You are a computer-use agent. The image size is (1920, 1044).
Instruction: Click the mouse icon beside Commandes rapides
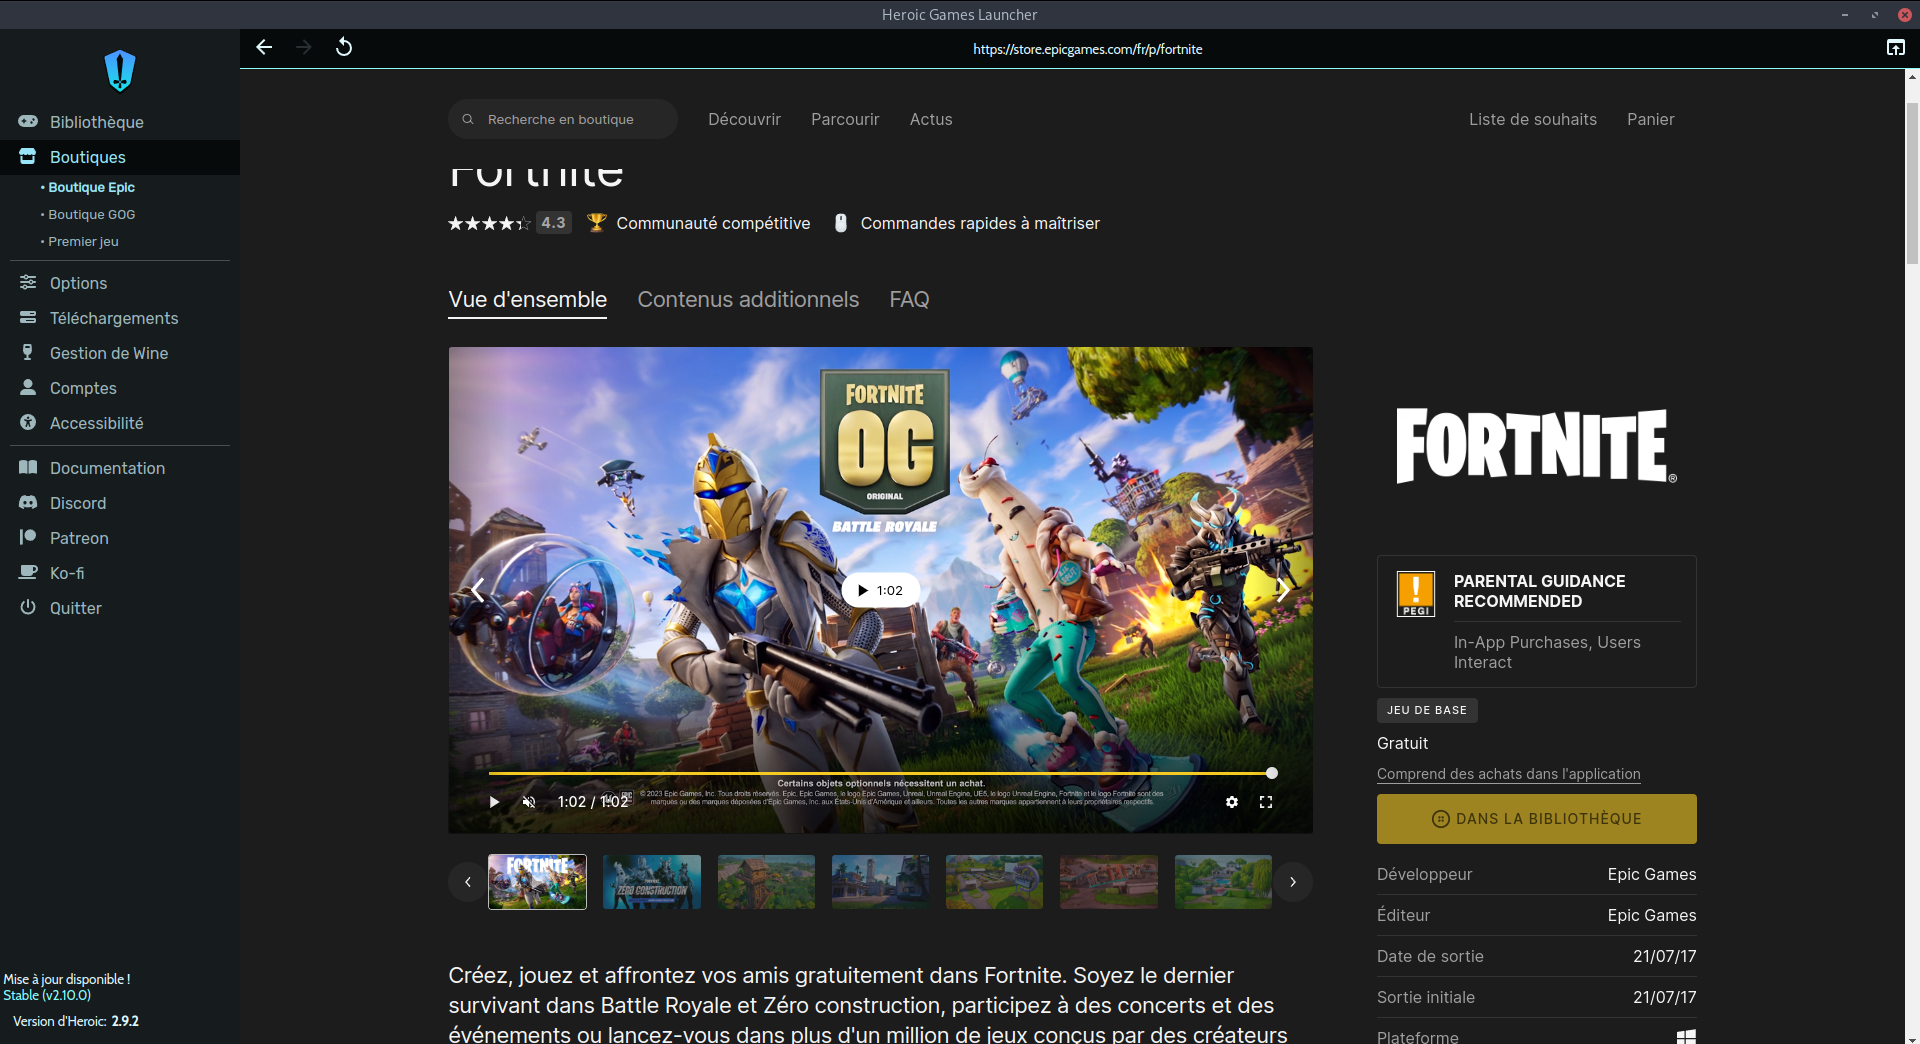coord(841,223)
